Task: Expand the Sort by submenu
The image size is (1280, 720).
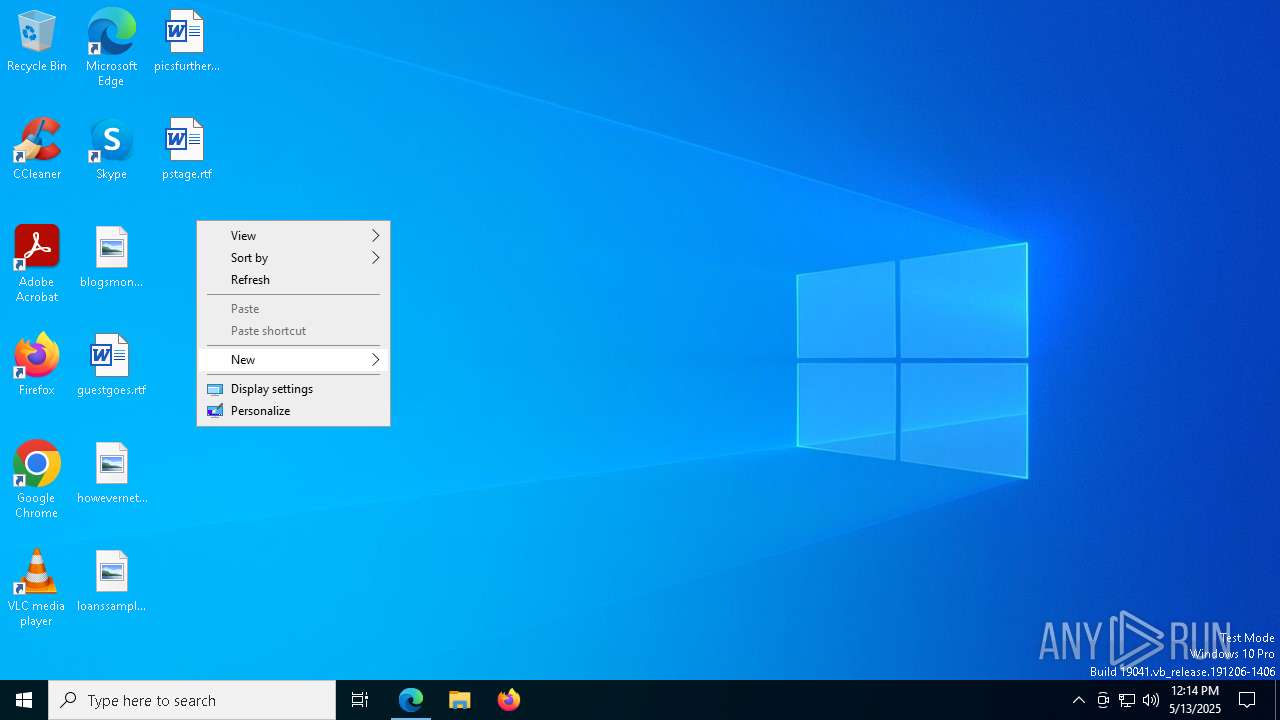Action: click(x=293, y=258)
